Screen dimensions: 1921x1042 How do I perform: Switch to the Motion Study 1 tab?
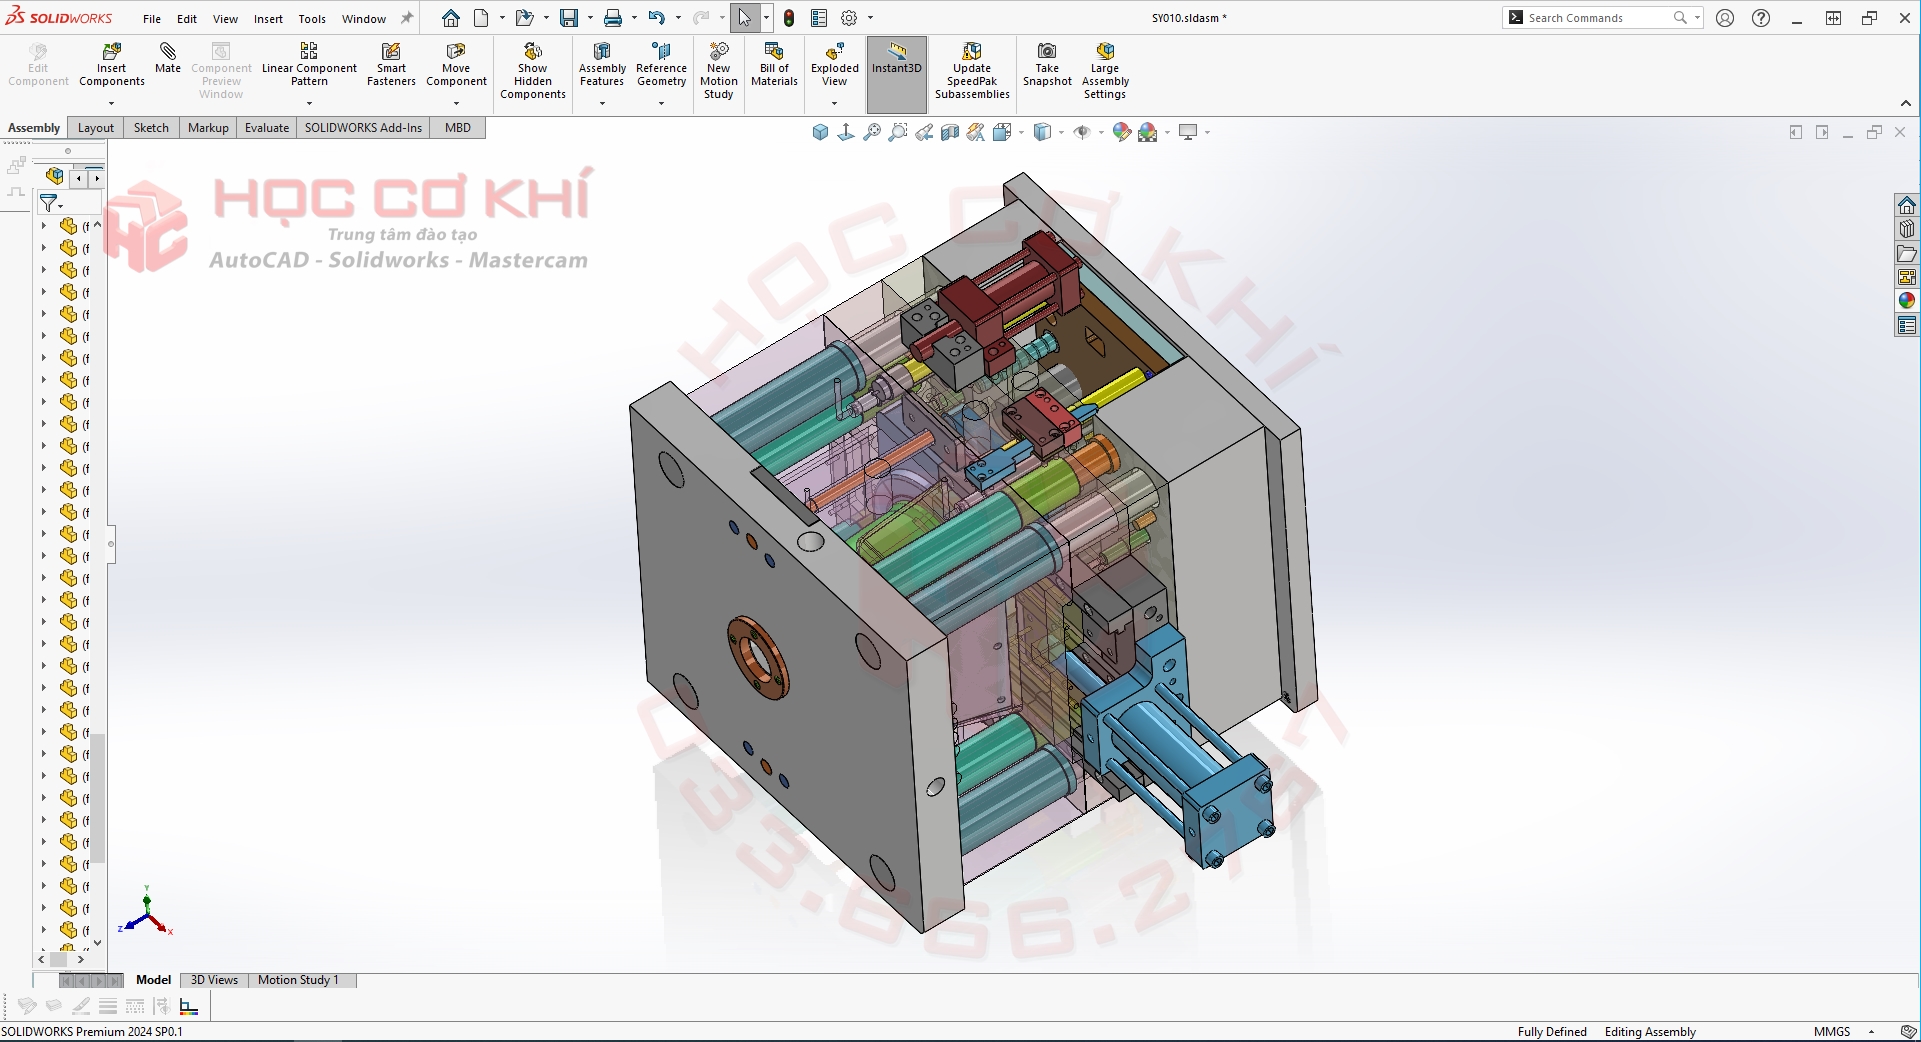click(x=298, y=980)
